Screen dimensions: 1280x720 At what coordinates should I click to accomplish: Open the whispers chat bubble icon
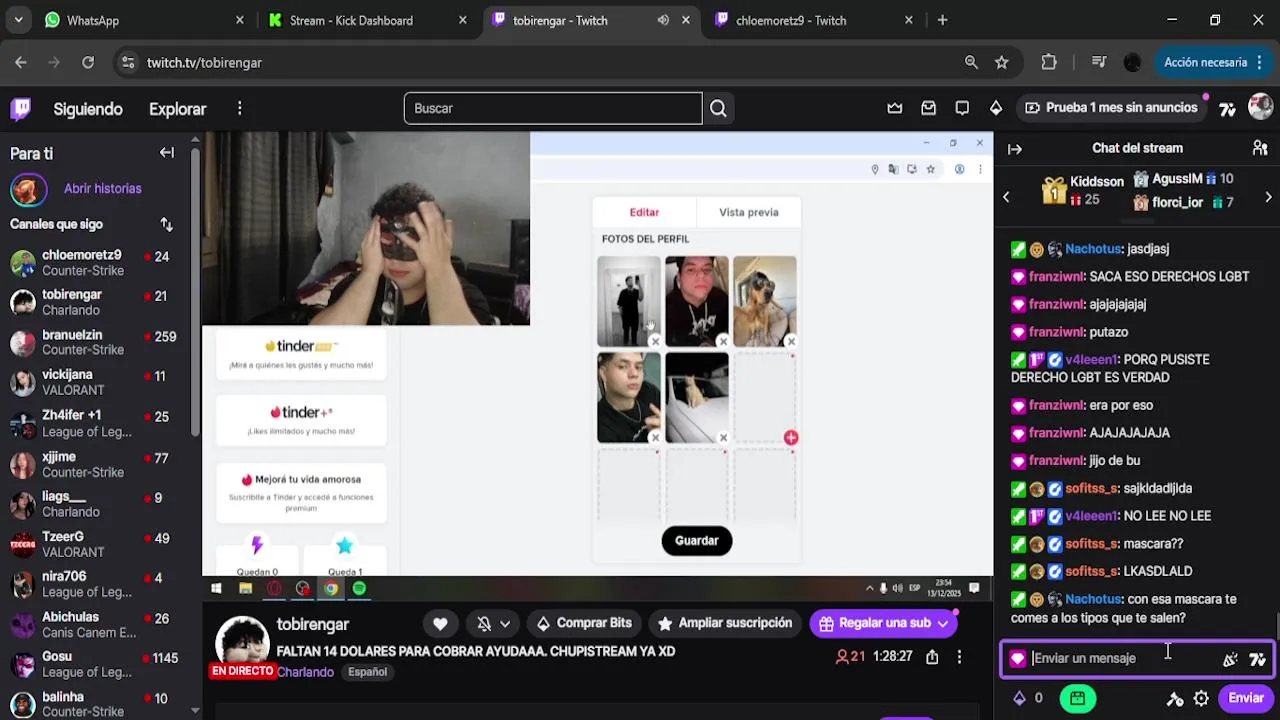coord(962,108)
